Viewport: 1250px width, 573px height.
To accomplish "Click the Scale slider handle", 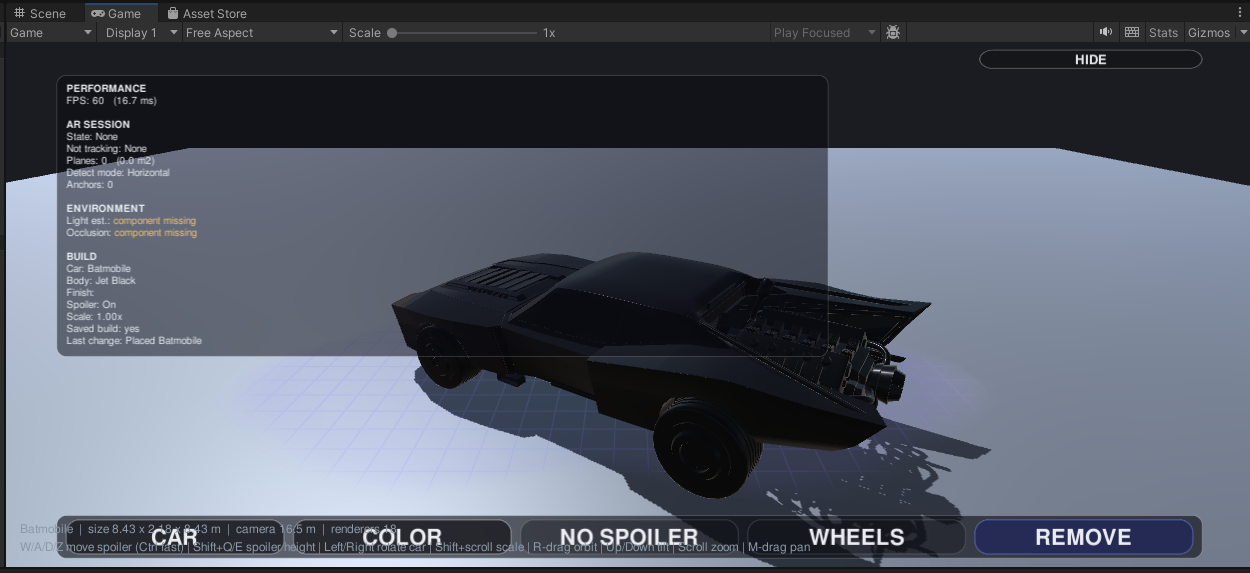I will click(x=392, y=33).
